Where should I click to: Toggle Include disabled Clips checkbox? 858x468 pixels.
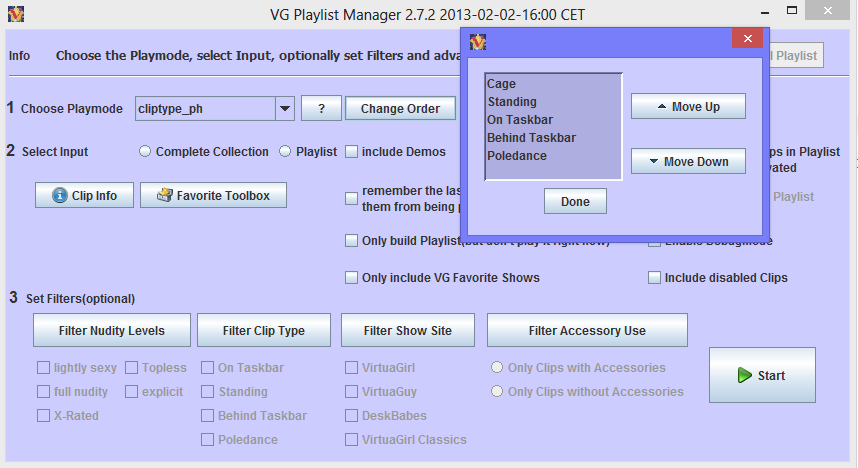654,278
